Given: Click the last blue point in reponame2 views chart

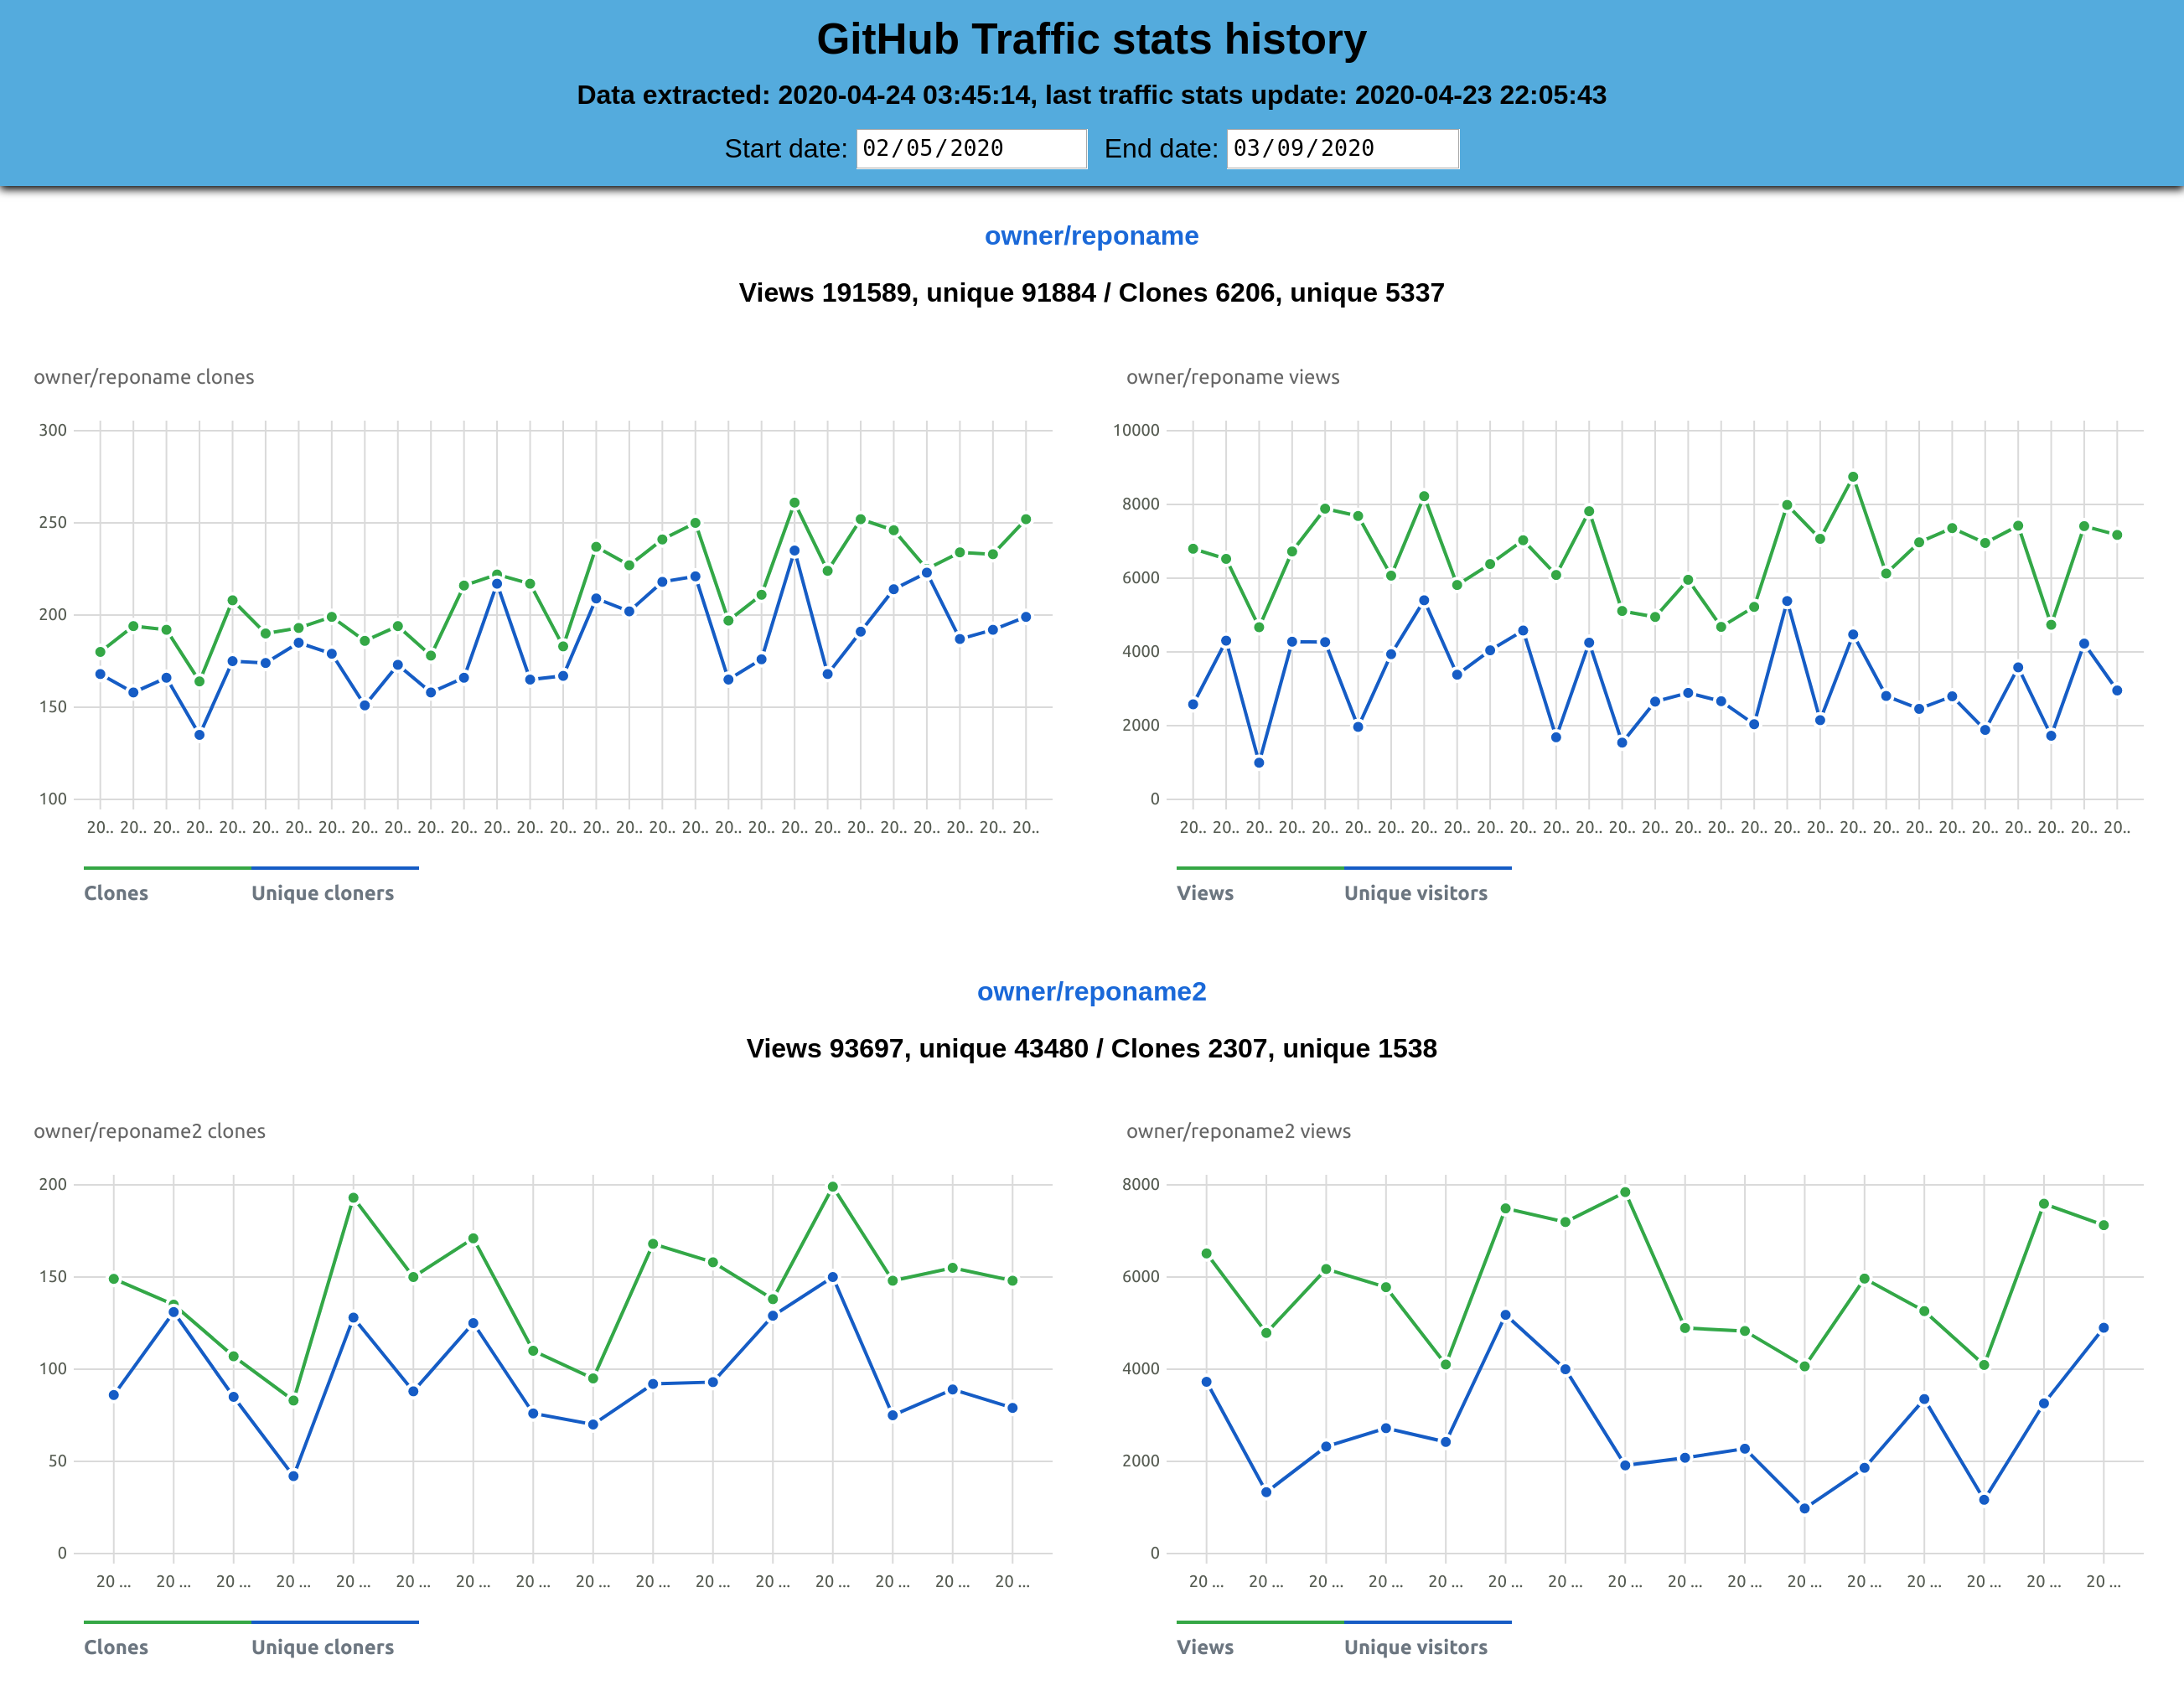Looking at the screenshot, I should 2103,1328.
